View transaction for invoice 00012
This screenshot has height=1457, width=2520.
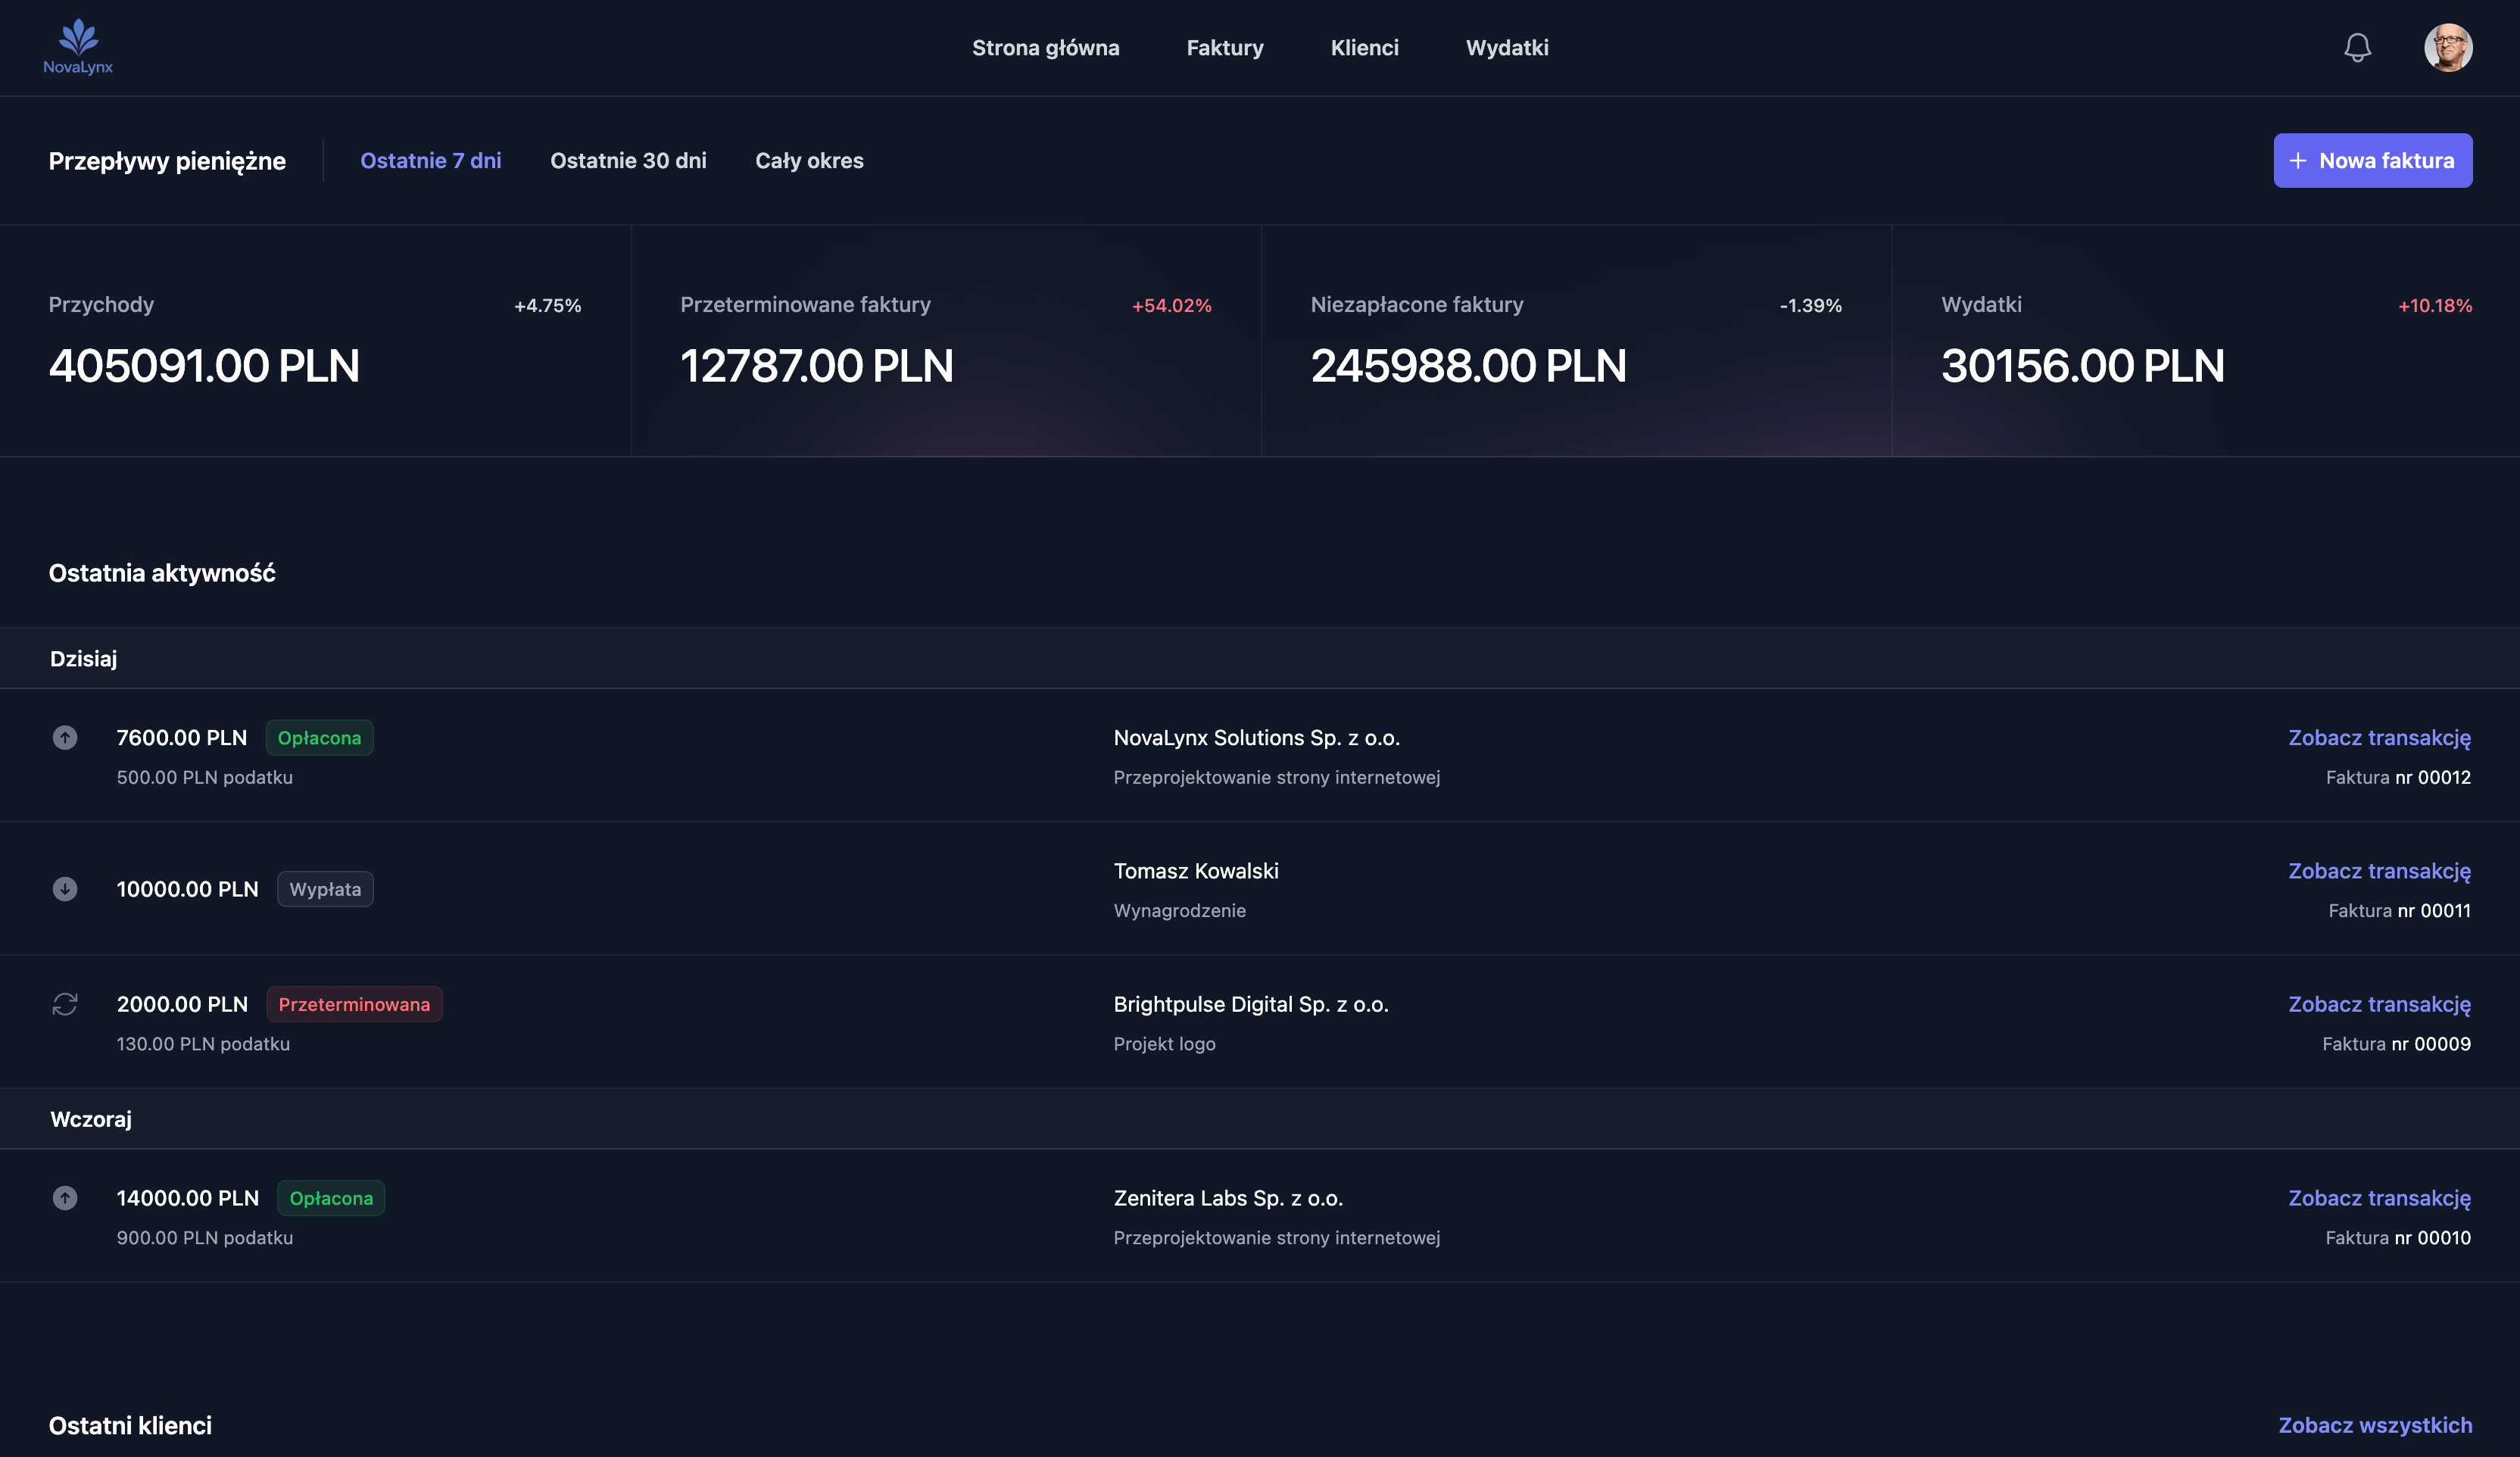(2379, 738)
